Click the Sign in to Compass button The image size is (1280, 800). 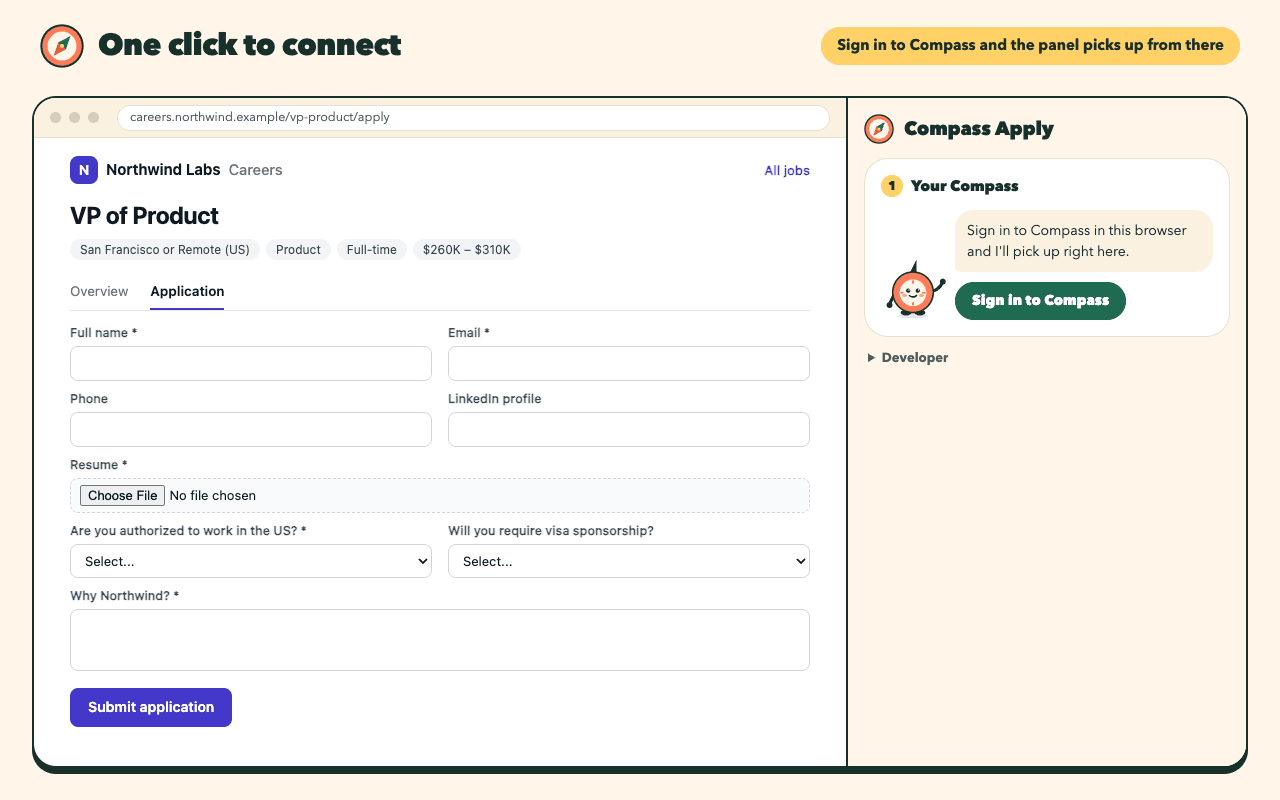[x=1040, y=301]
